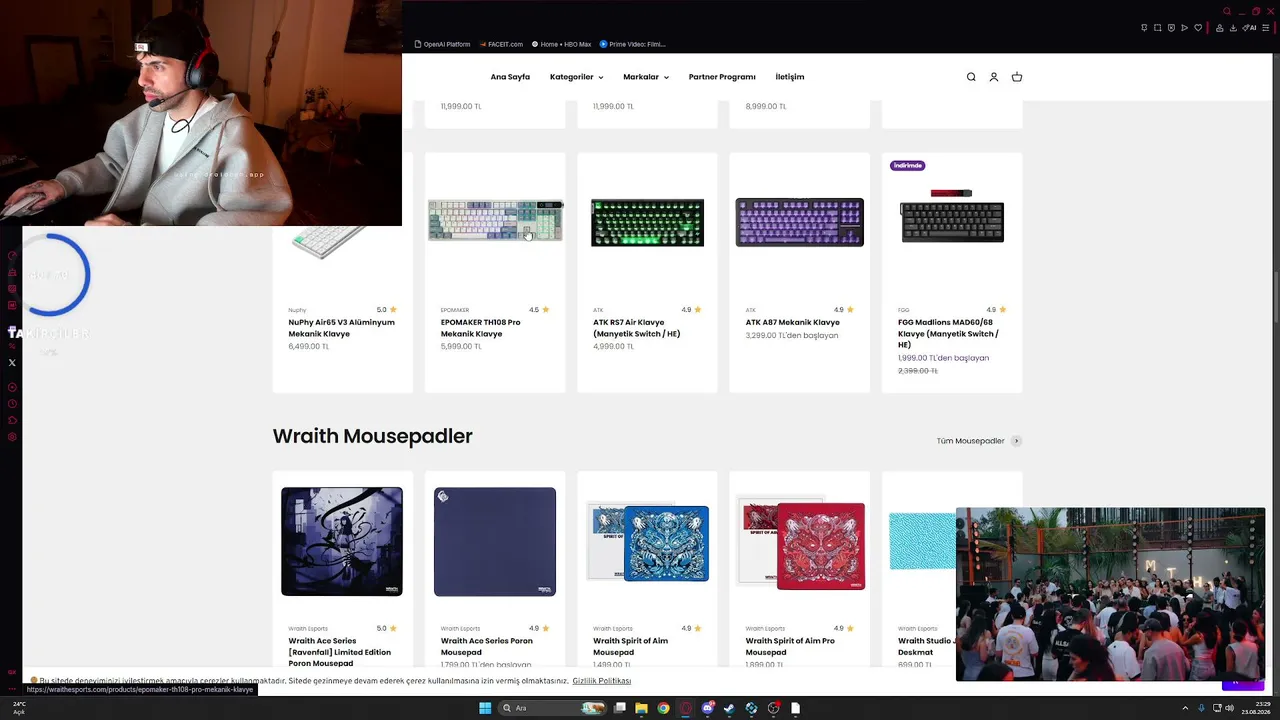Open File Explorer from the taskbar
Viewport: 1280px width, 720px height.
click(641, 708)
